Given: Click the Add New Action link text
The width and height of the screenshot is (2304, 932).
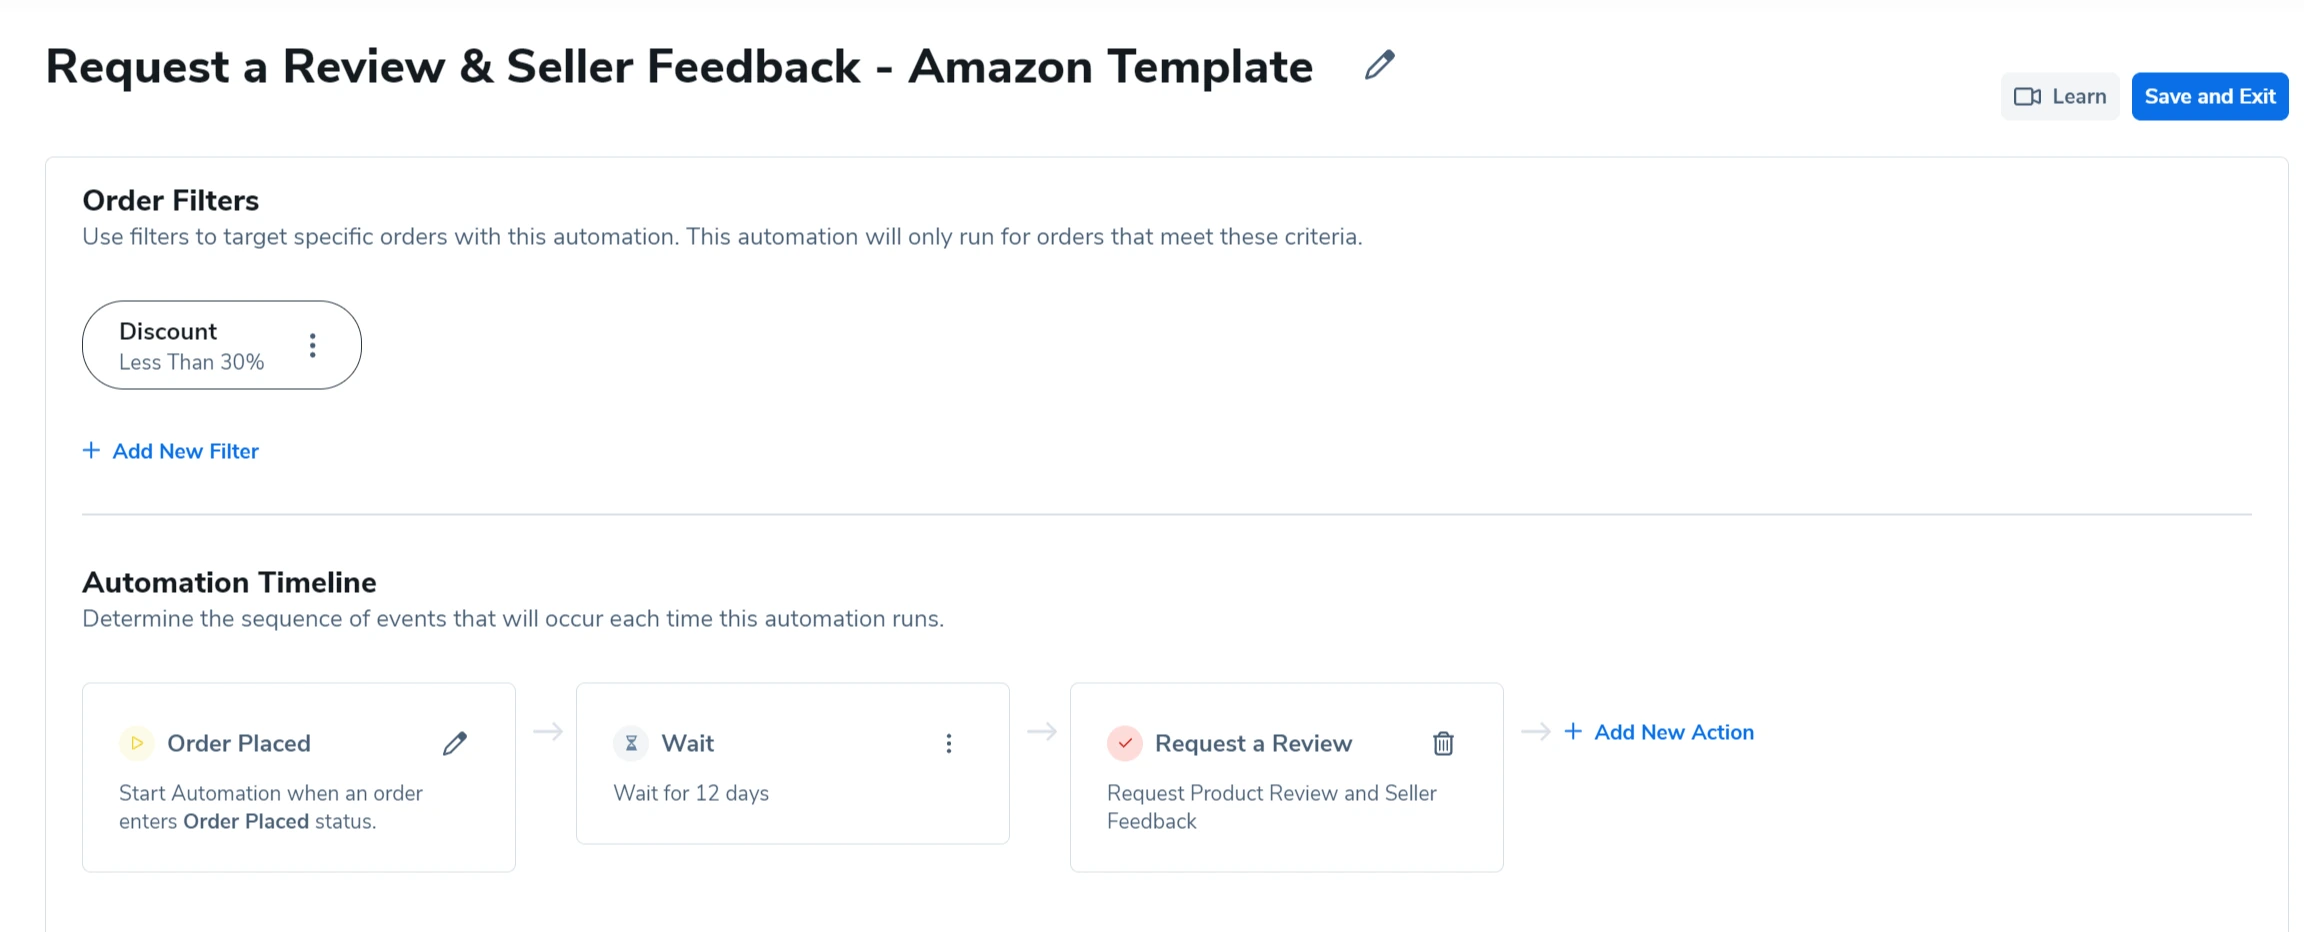Looking at the screenshot, I should tap(1674, 732).
